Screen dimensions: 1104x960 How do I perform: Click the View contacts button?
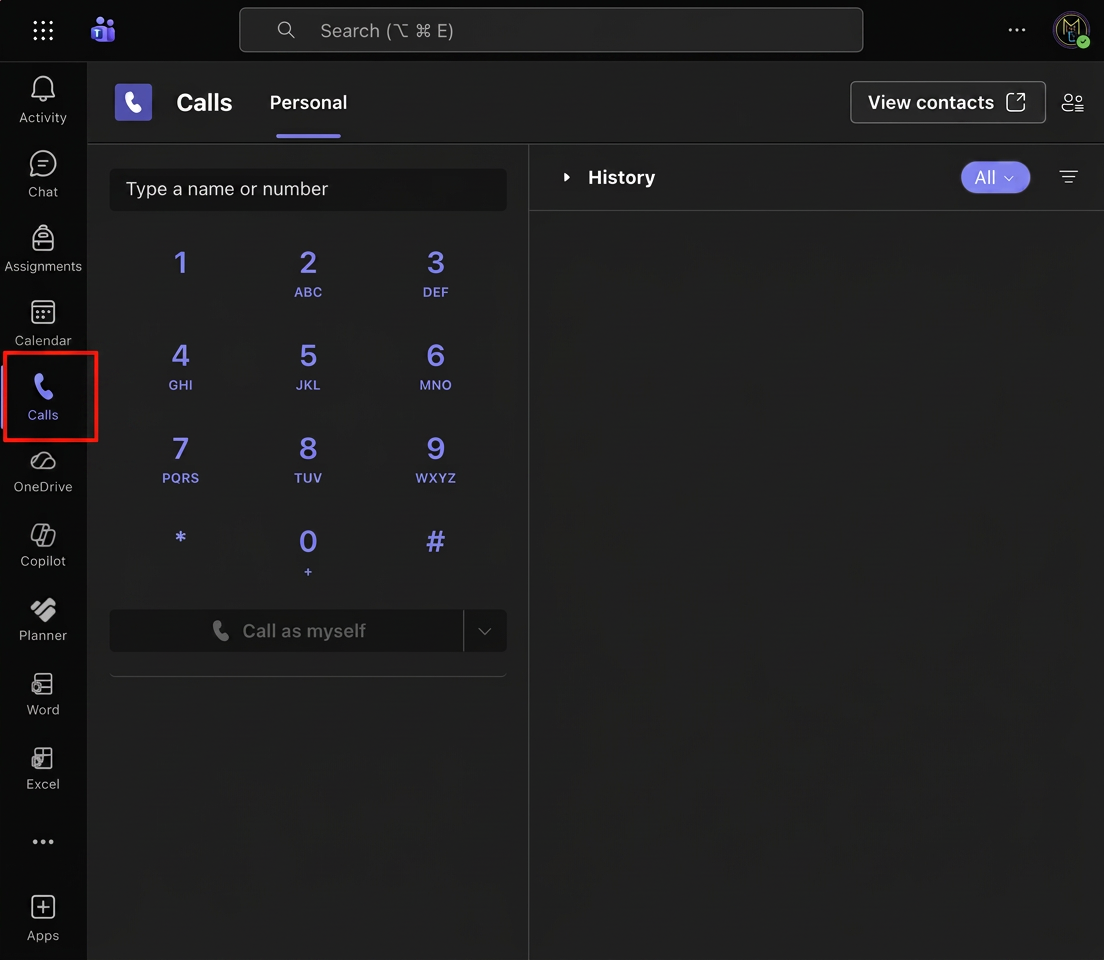(x=948, y=103)
